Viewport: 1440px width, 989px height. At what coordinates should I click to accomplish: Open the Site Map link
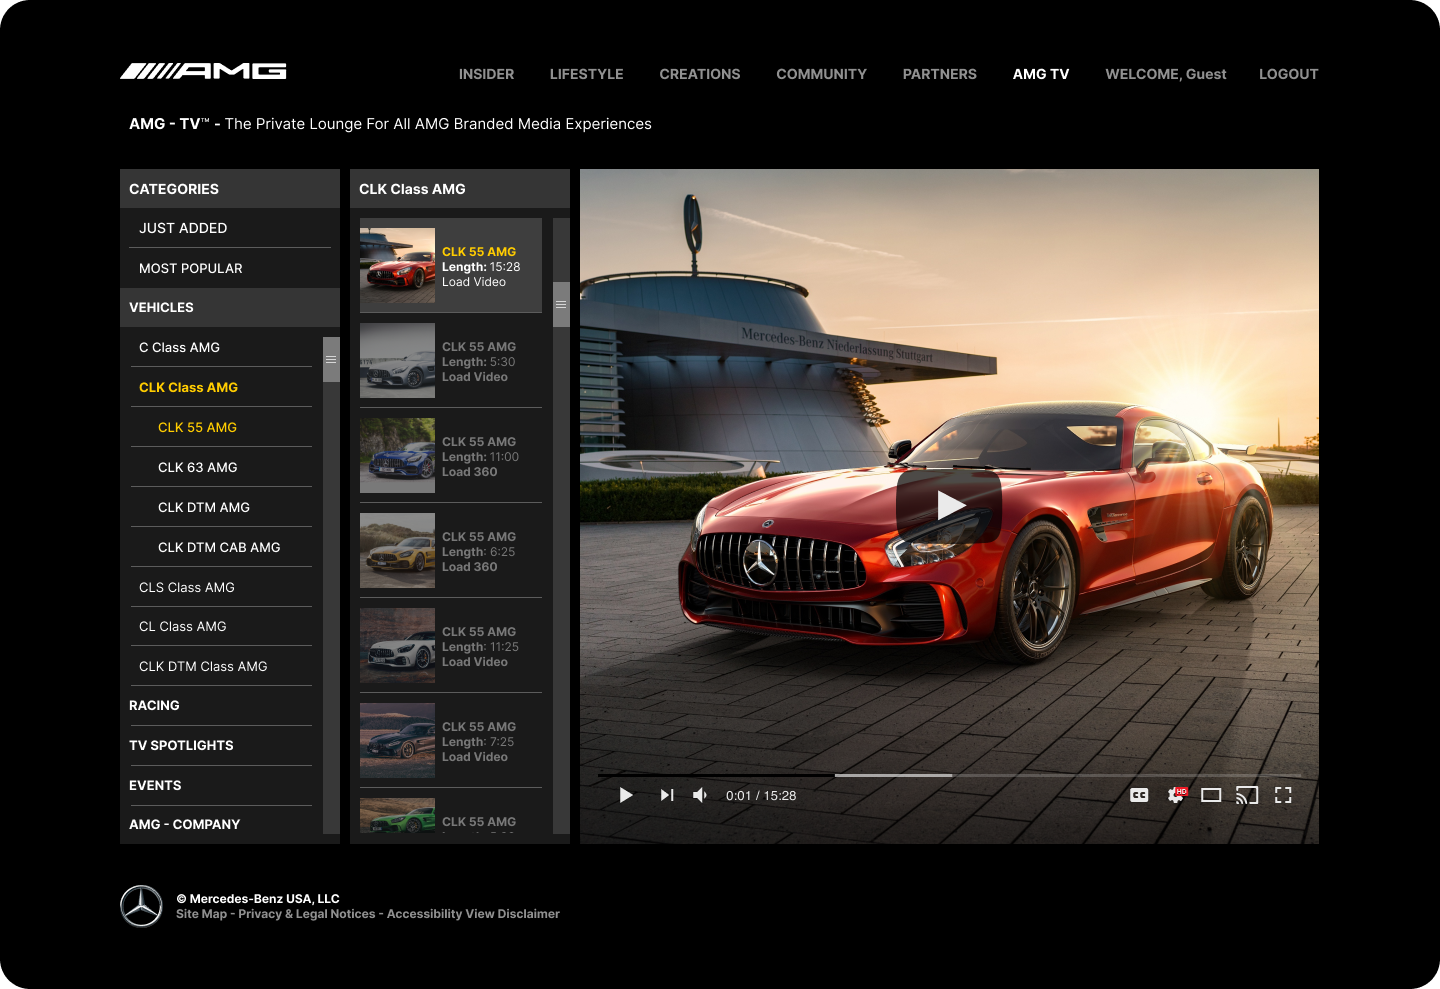tap(201, 914)
